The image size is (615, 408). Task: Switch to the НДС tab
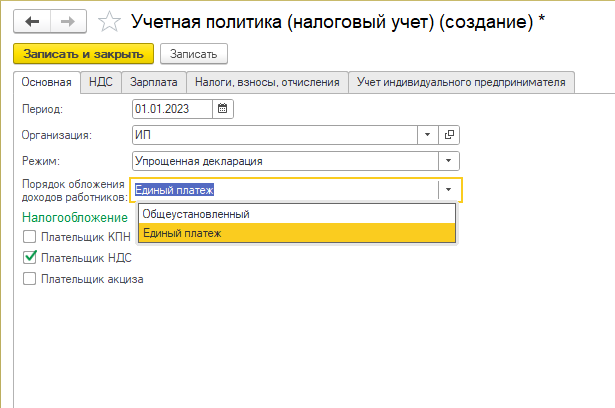(x=100, y=82)
